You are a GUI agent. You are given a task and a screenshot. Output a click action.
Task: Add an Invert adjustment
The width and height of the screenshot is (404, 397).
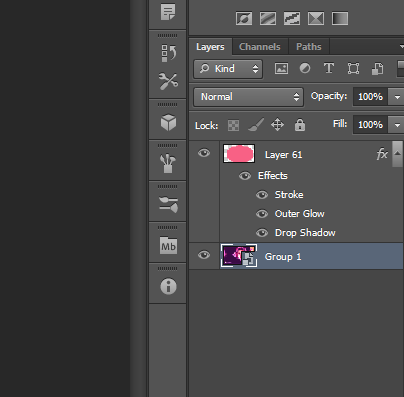[x=244, y=19]
